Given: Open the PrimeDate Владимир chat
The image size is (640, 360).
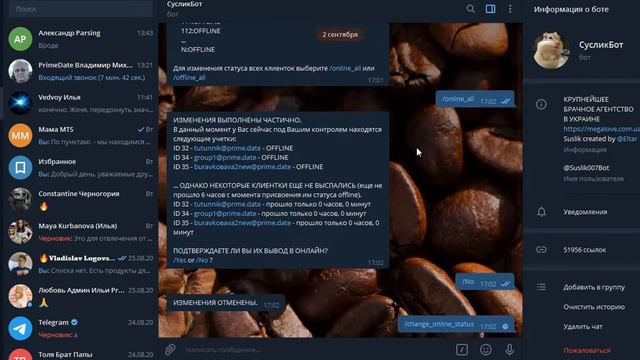Looking at the screenshot, I should [x=80, y=71].
